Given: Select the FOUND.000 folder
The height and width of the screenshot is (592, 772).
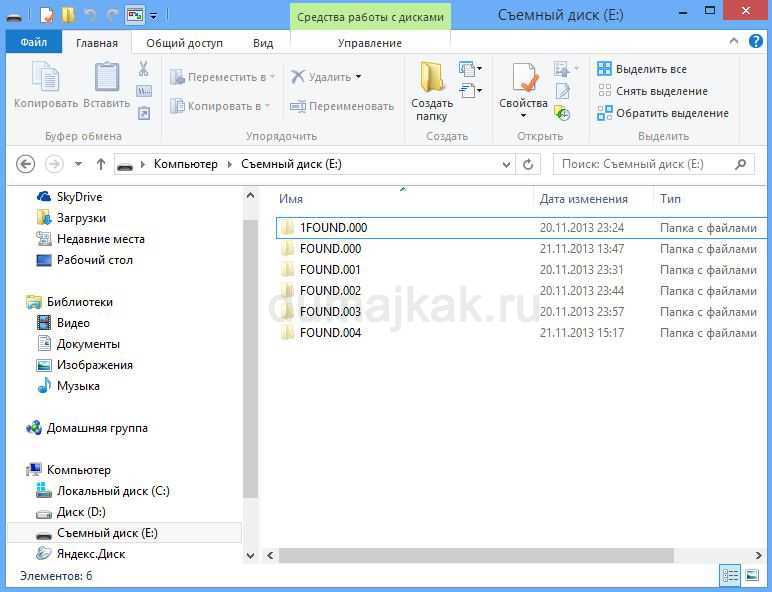Looking at the screenshot, I should pos(521,249).
